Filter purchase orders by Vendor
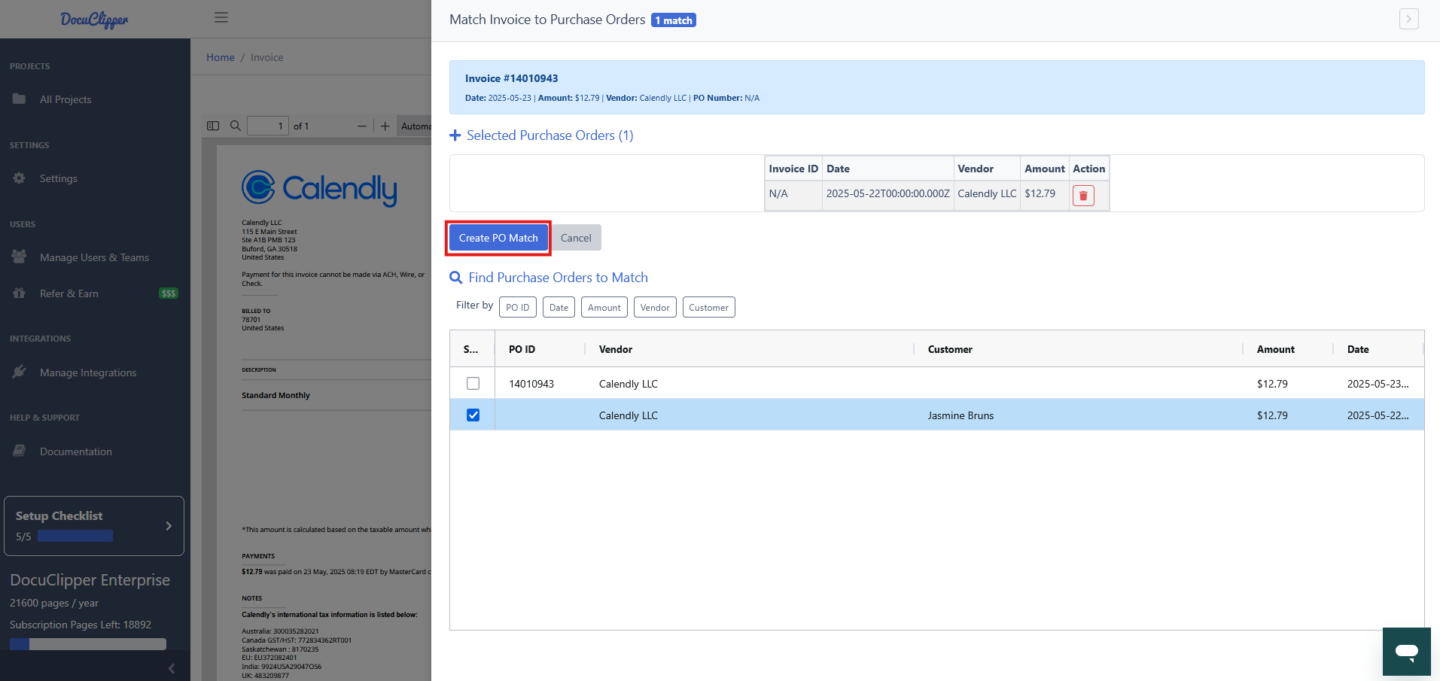This screenshot has height=681, width=1440. pos(655,307)
